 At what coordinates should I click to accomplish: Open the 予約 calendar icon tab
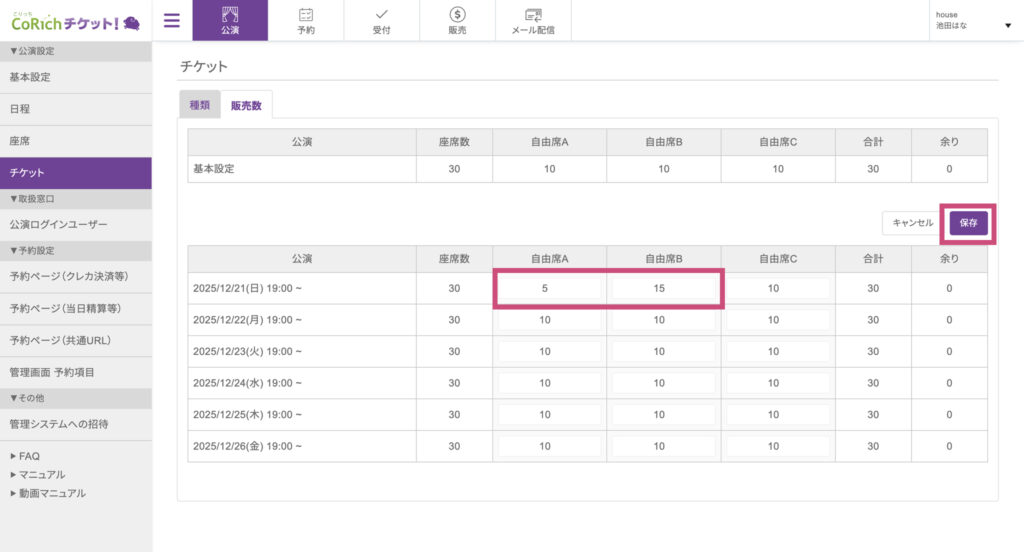coord(306,21)
